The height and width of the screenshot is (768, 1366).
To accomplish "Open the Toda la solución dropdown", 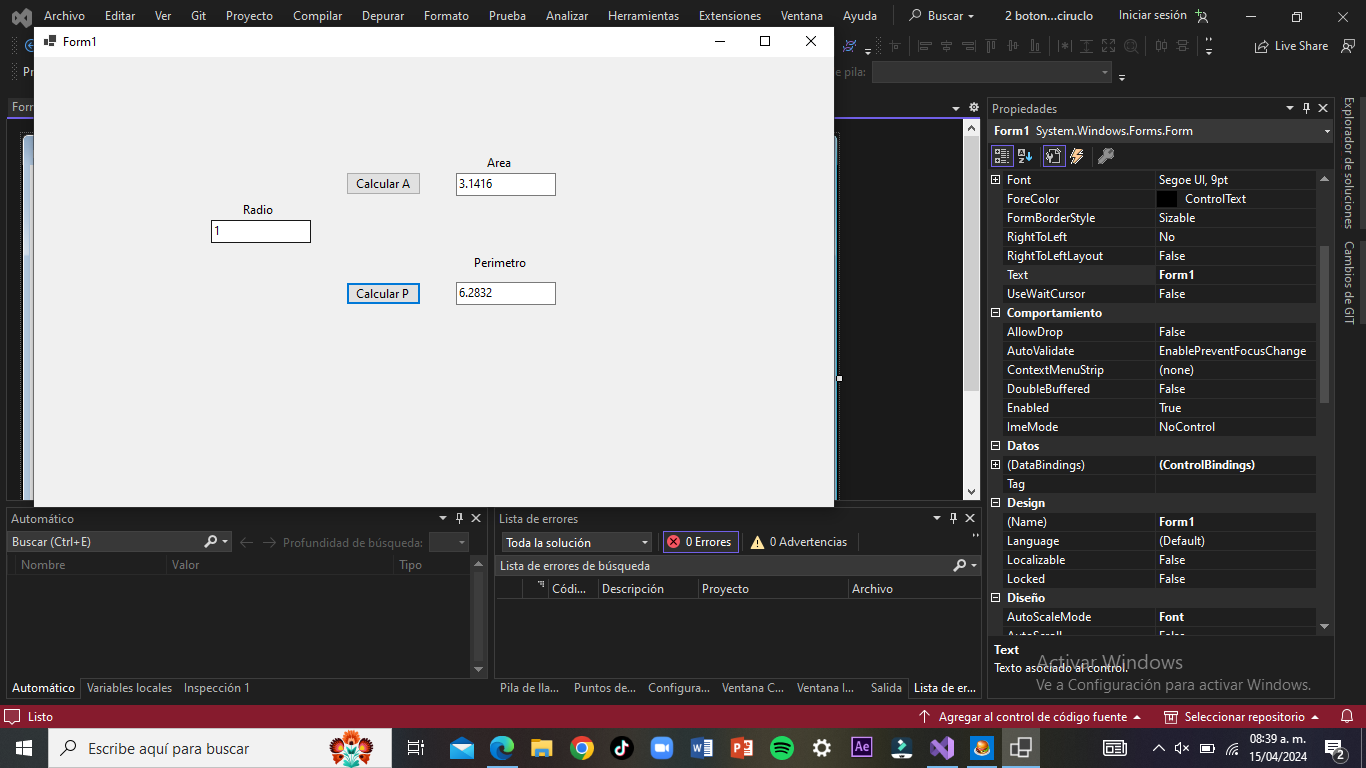I will pos(576,542).
